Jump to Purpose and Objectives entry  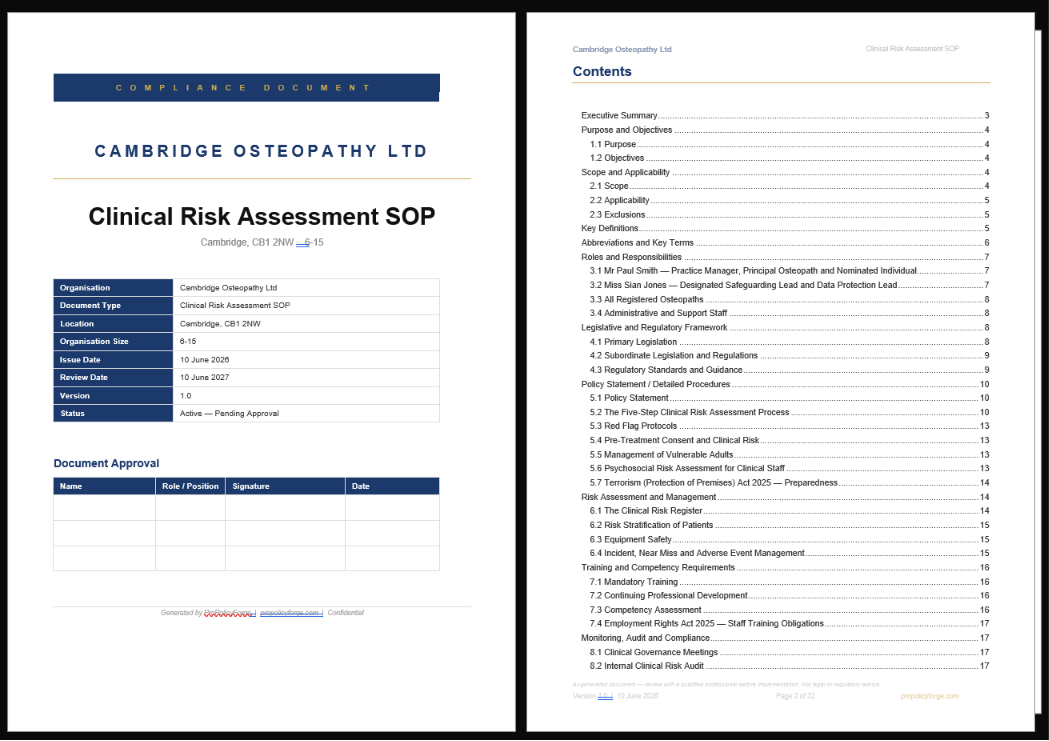click(785, 130)
